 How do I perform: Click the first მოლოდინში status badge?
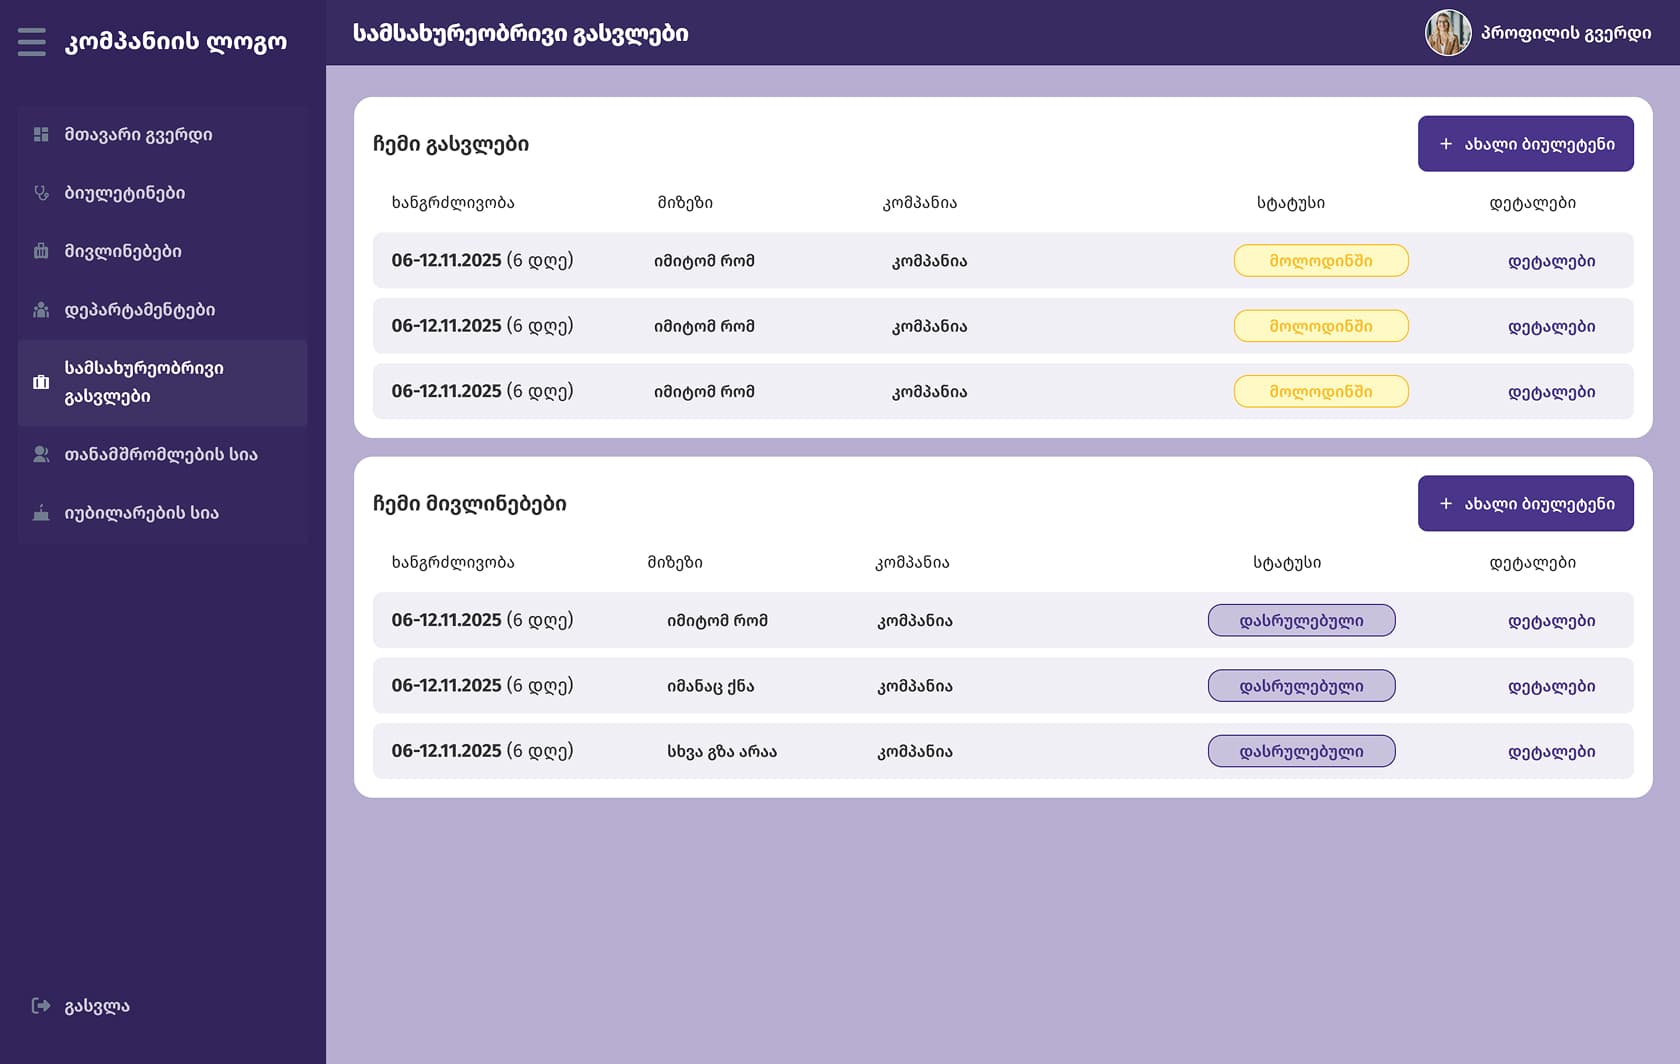point(1320,261)
